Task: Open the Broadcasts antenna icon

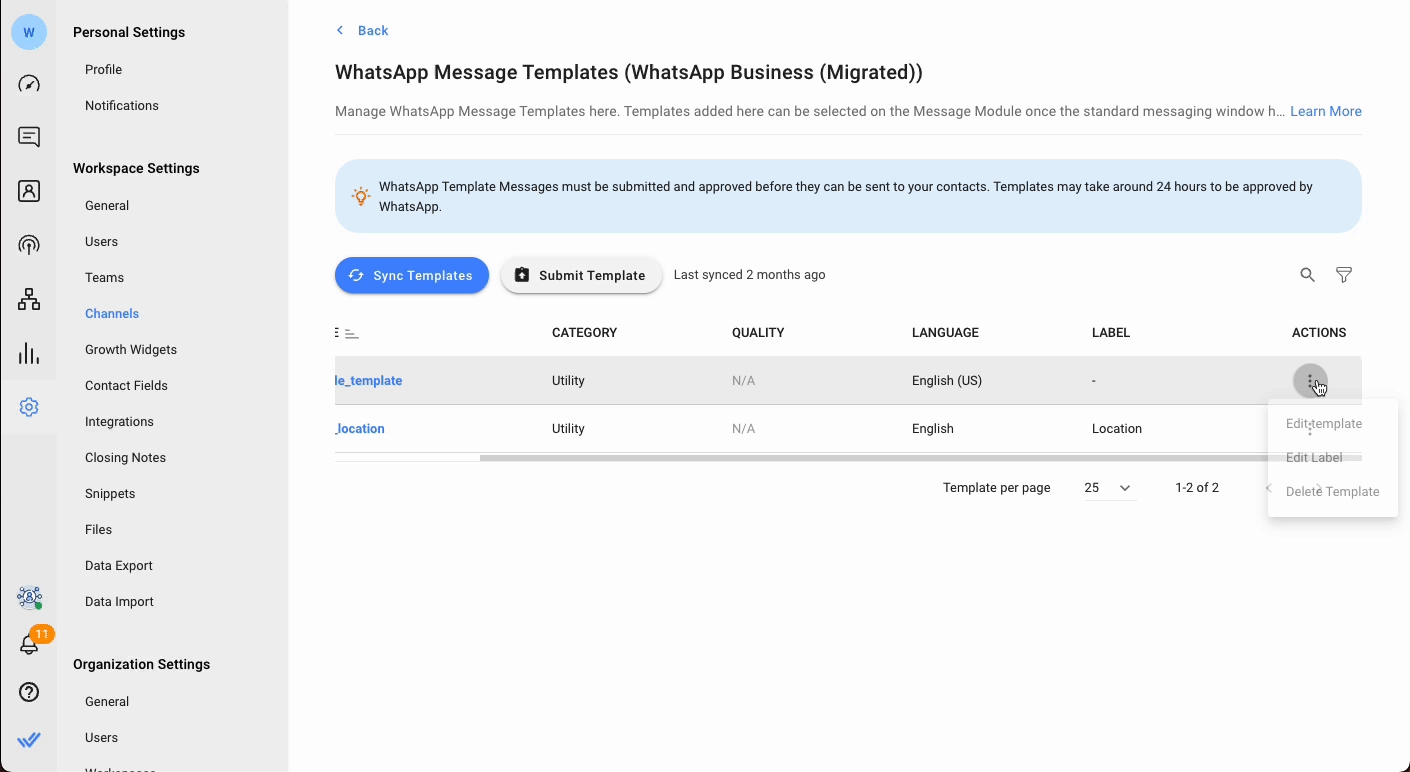Action: pyautogui.click(x=29, y=245)
